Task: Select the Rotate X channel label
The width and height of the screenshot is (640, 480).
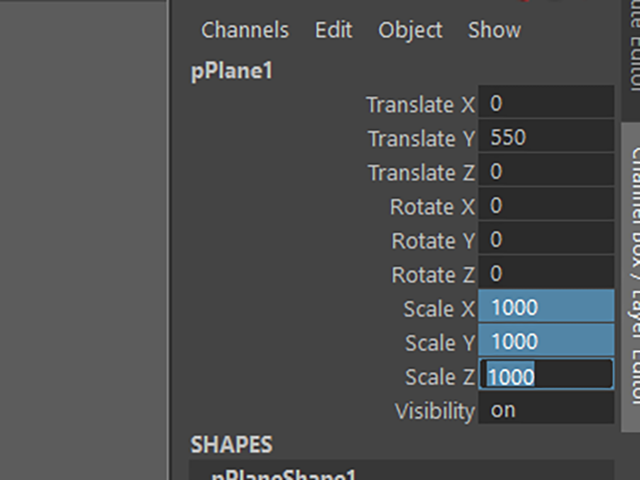Action: coord(432,207)
